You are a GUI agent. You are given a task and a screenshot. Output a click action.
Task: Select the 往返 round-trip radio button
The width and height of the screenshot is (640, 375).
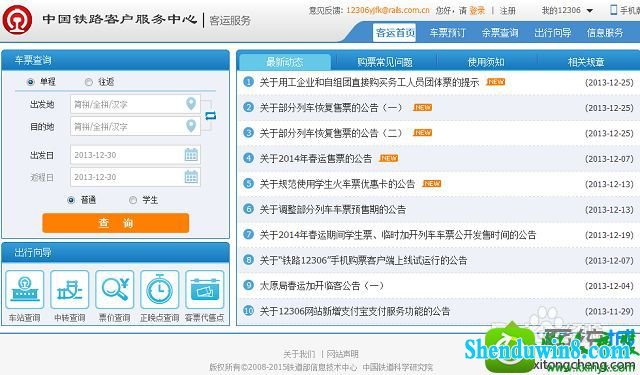pos(89,82)
